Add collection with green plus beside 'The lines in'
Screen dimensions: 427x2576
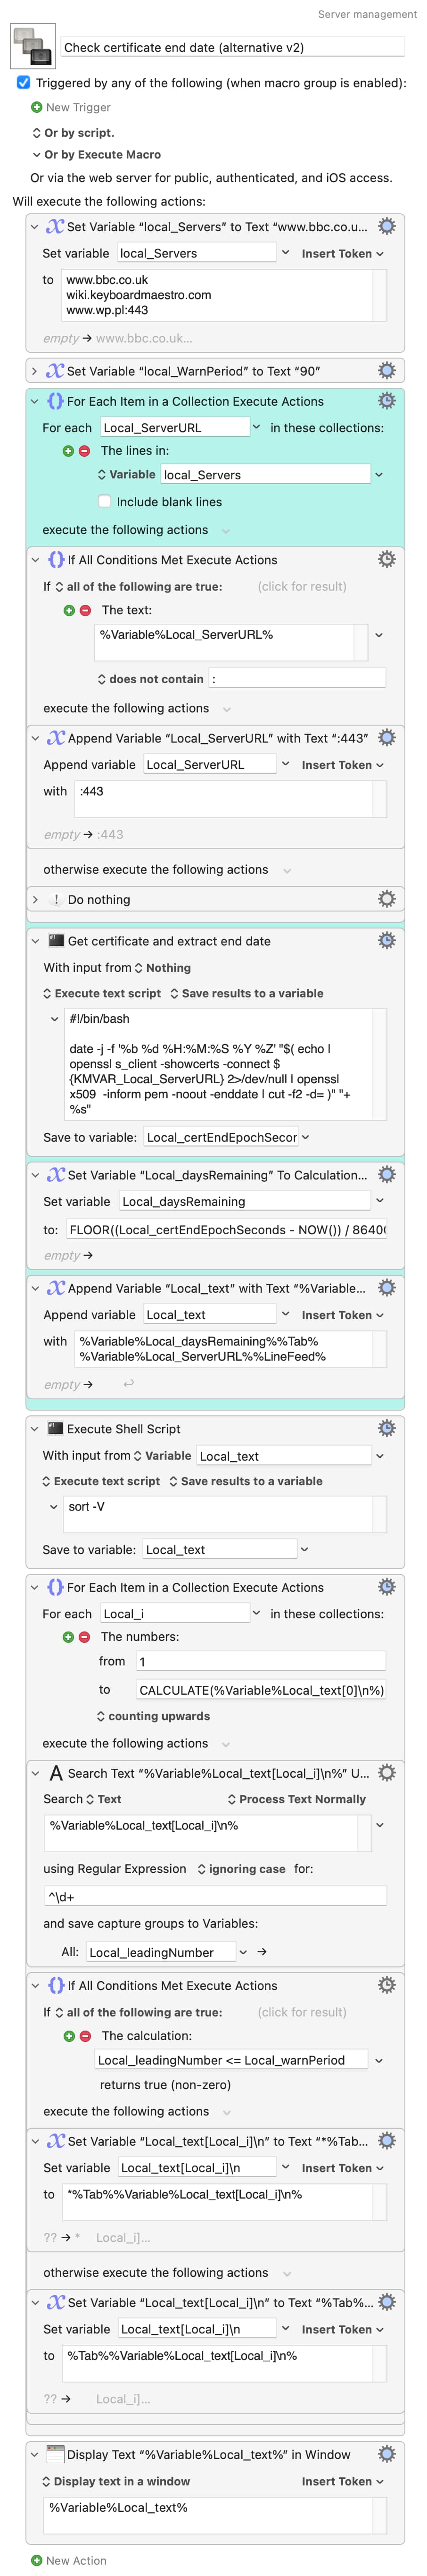tap(69, 451)
